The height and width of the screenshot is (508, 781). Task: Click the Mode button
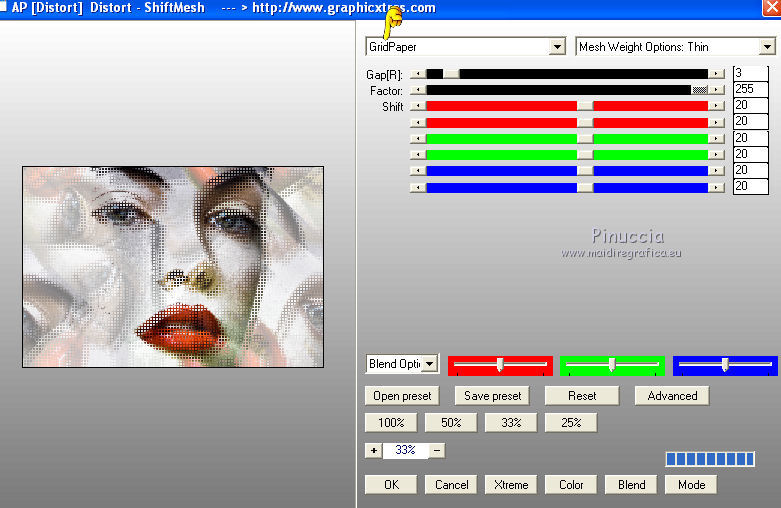click(691, 485)
